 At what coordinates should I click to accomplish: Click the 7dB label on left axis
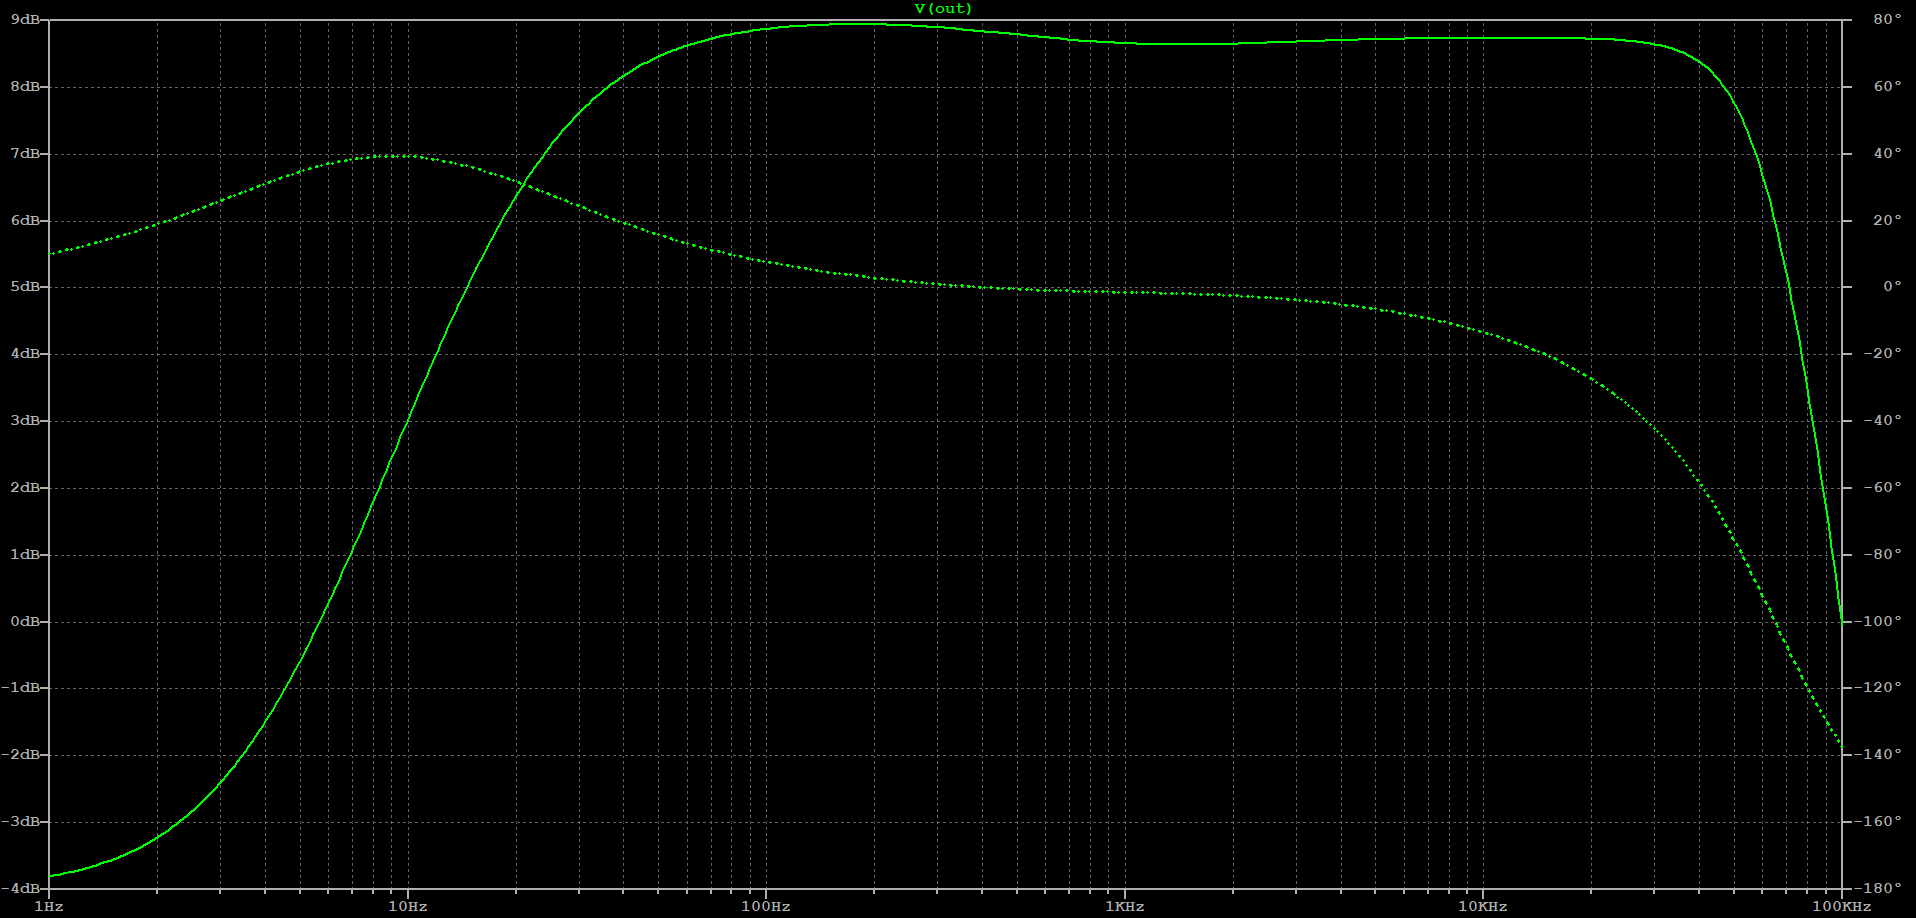(x=26, y=154)
